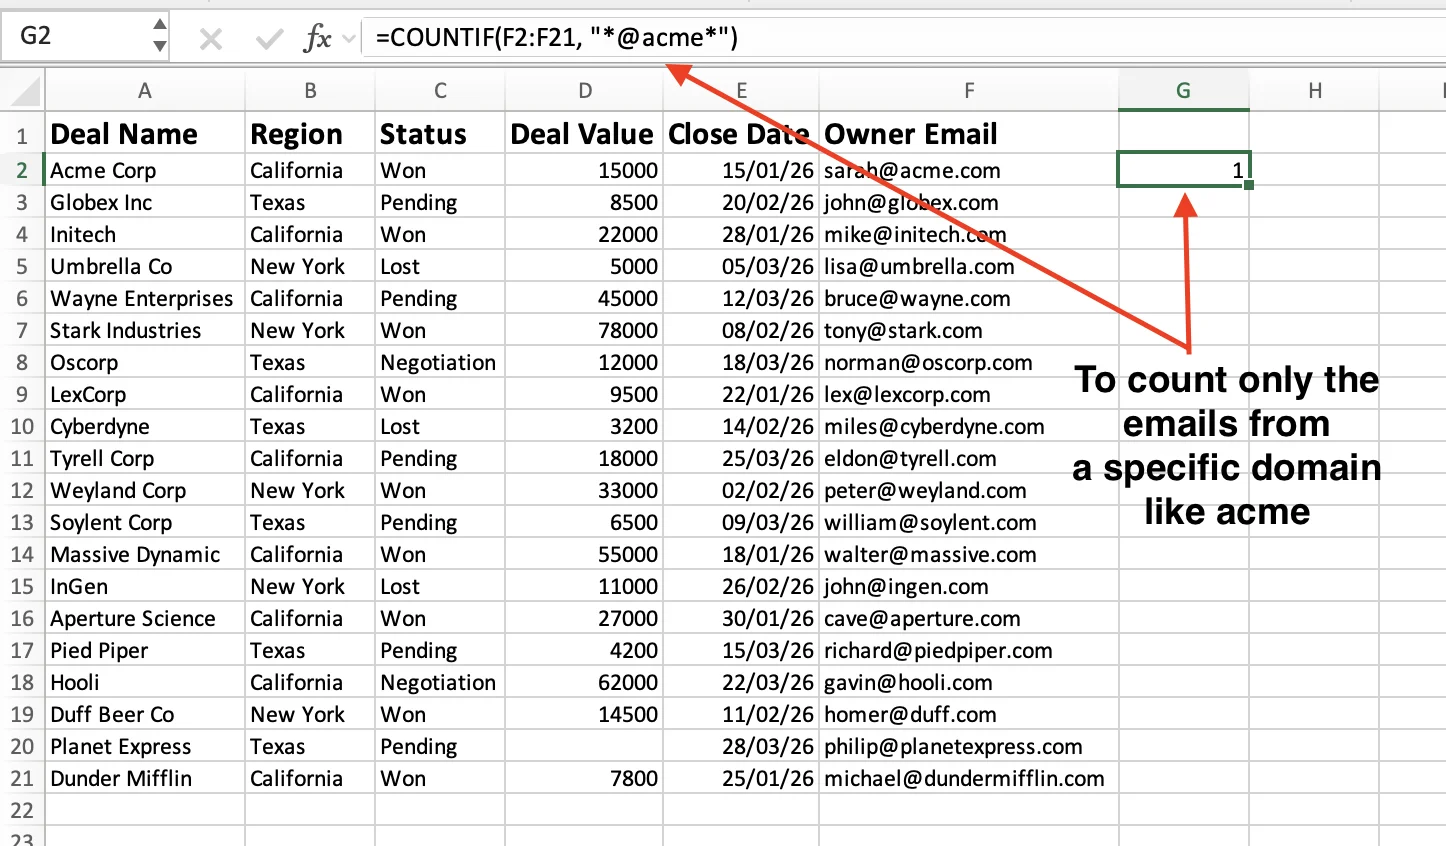This screenshot has width=1446, height=846.
Task: Select the cell containing Pied Piper
Action: 145,651
